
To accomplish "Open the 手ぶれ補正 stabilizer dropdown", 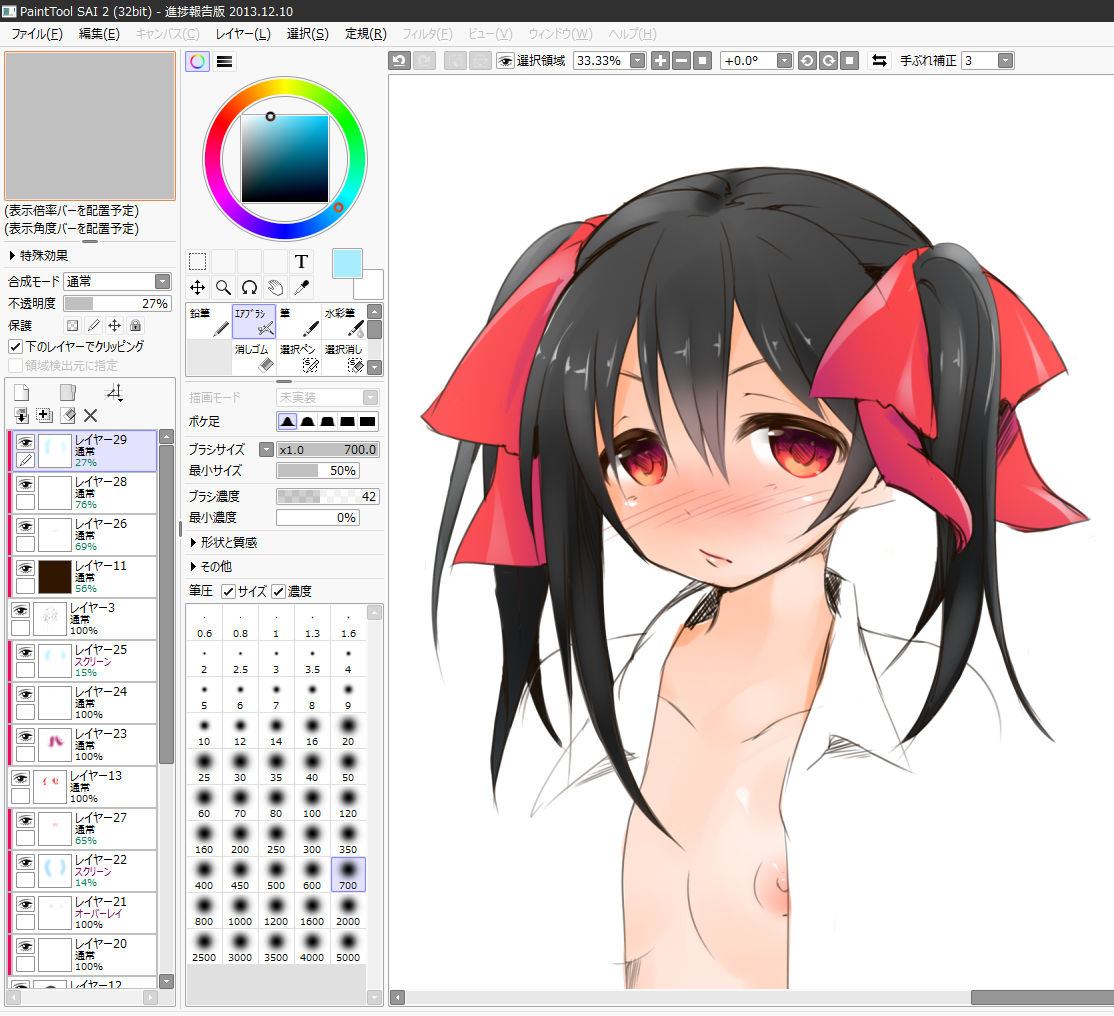I will point(1005,60).
